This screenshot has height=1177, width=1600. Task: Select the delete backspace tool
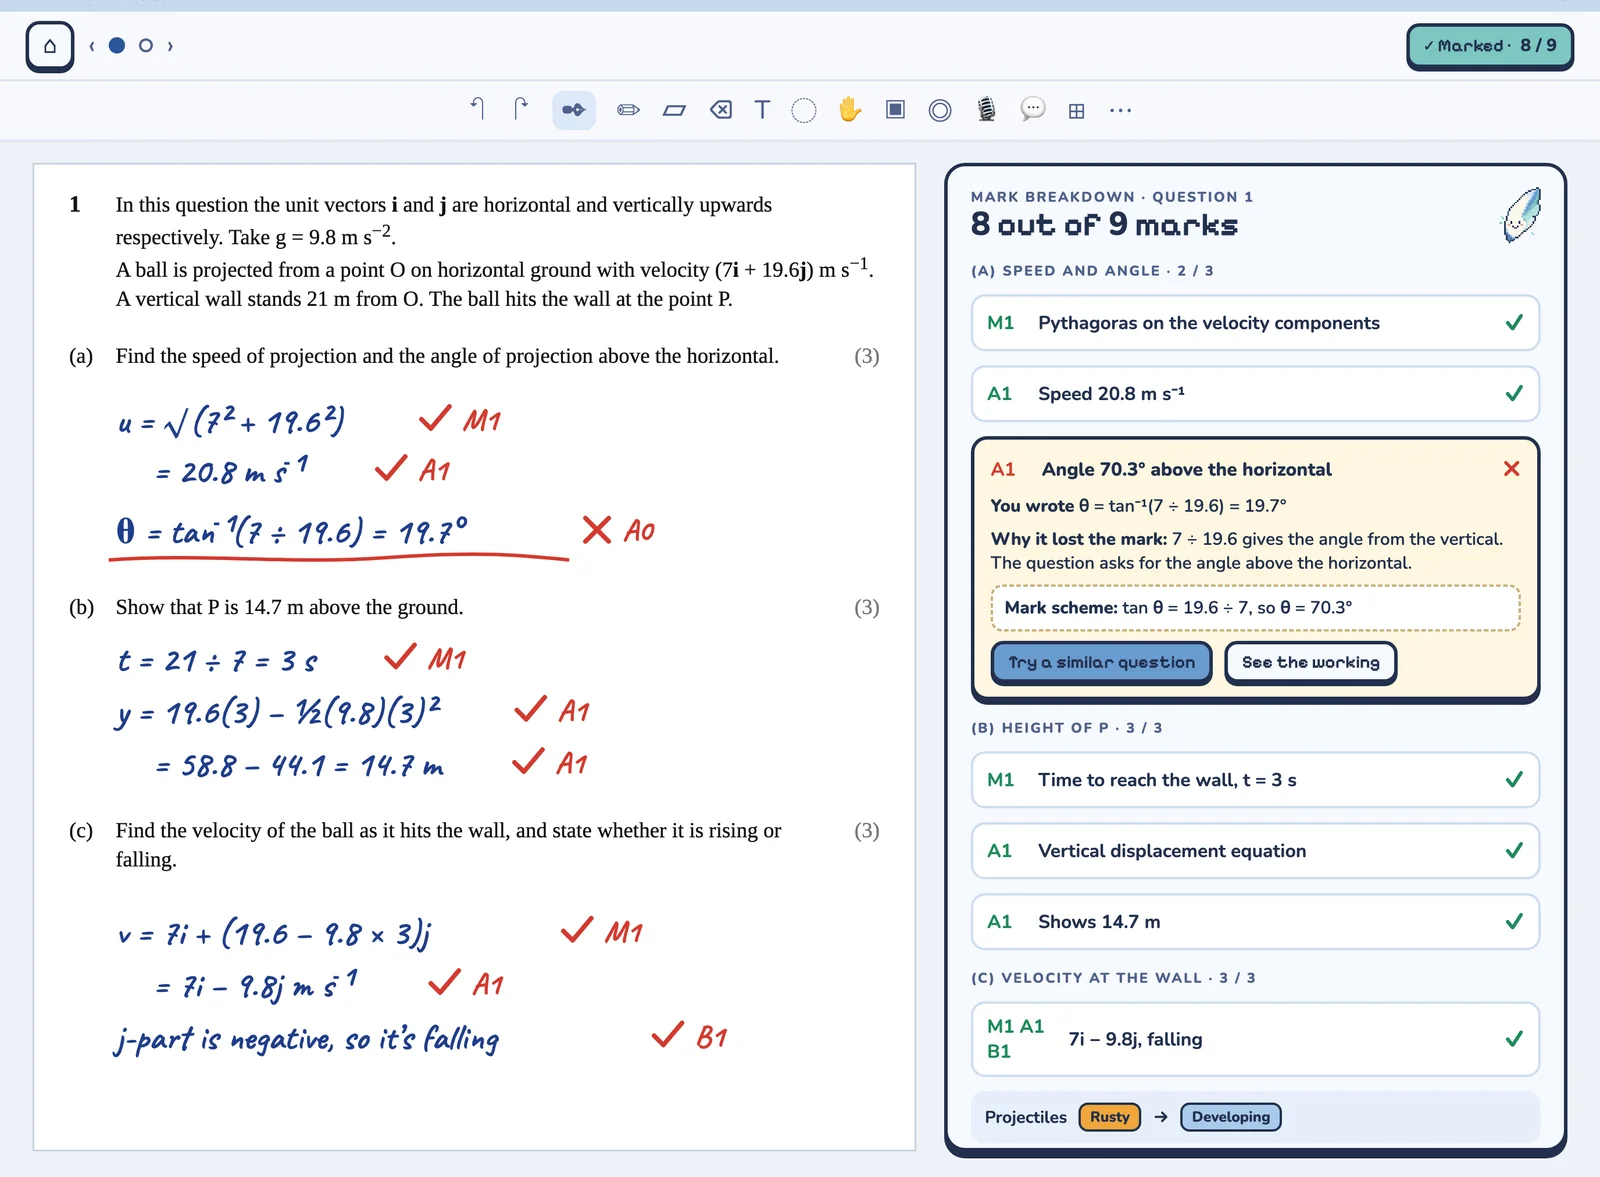tap(720, 110)
